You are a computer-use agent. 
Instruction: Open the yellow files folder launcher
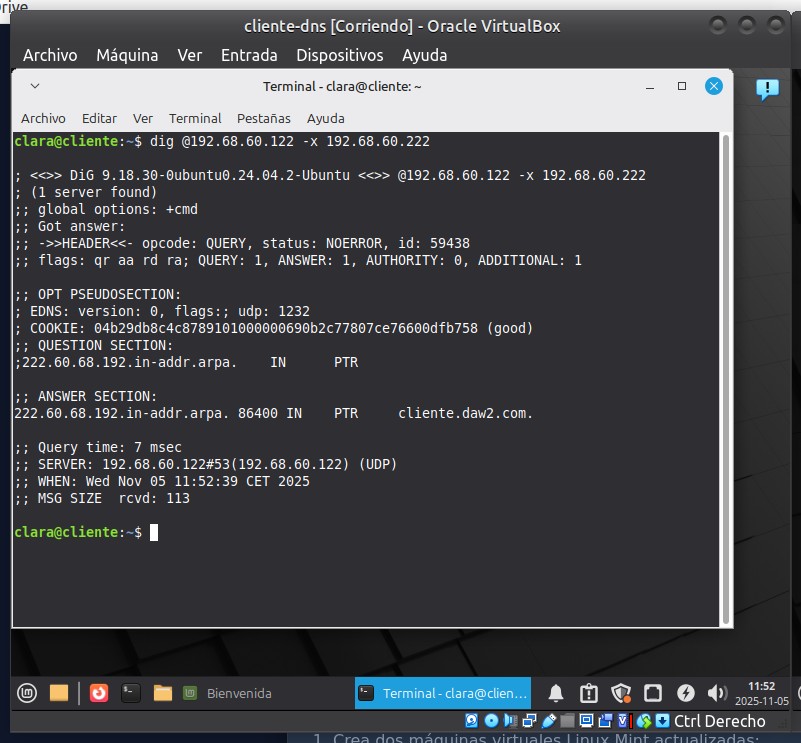tap(59, 692)
